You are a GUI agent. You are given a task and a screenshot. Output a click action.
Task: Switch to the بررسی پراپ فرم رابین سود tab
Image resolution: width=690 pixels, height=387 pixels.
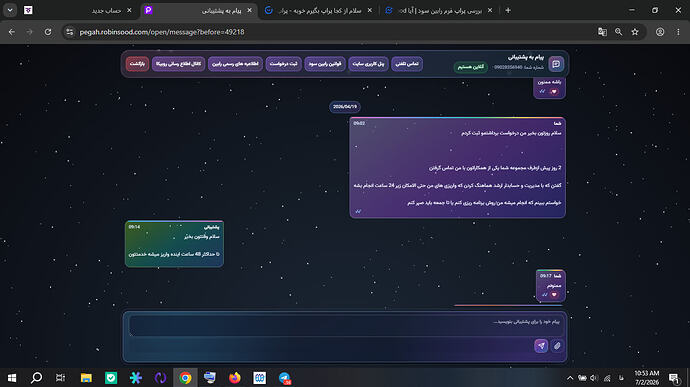[x=439, y=10]
